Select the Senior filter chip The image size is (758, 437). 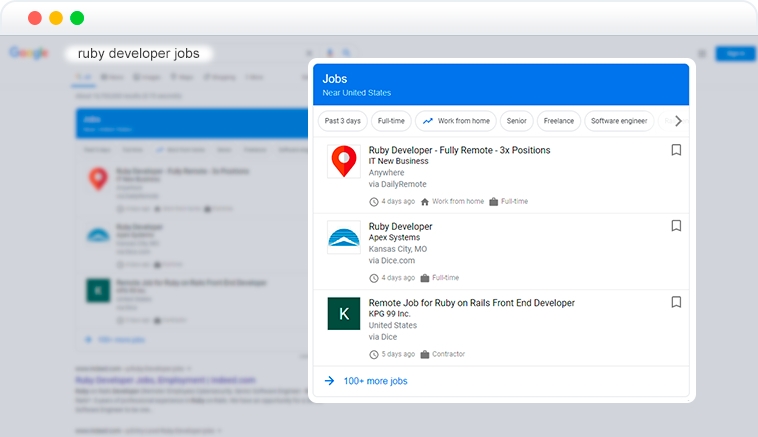(516, 121)
